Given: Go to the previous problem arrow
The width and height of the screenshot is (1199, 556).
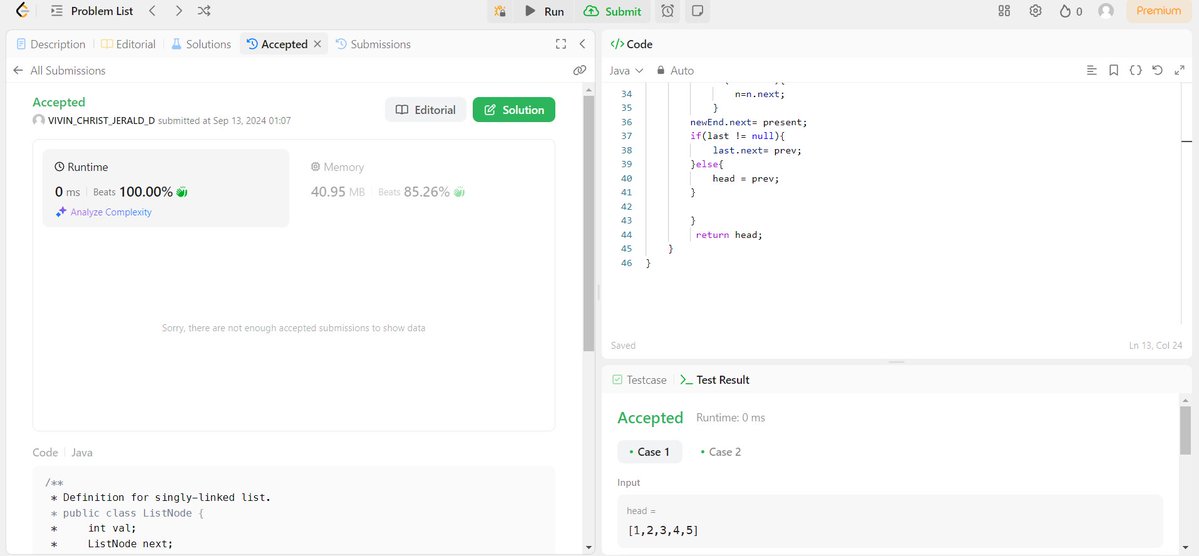Looking at the screenshot, I should pos(152,11).
